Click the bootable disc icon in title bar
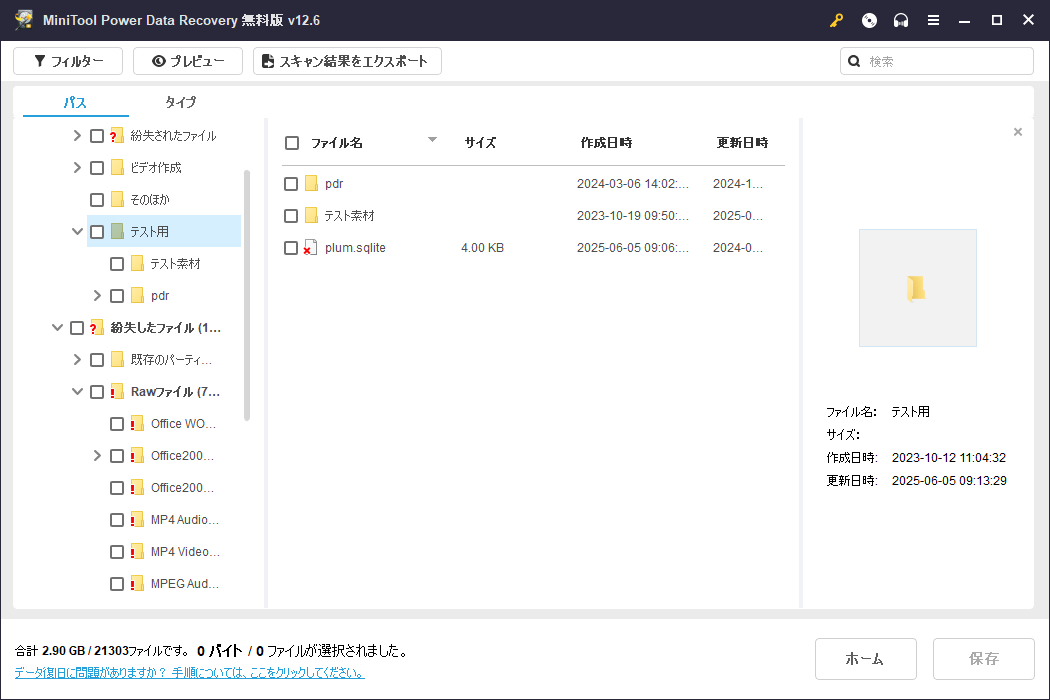Viewport: 1050px width, 700px height. point(869,20)
